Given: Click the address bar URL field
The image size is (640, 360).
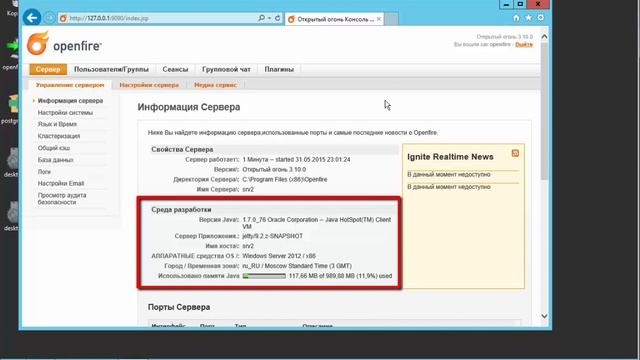Looking at the screenshot, I should (x=157, y=18).
